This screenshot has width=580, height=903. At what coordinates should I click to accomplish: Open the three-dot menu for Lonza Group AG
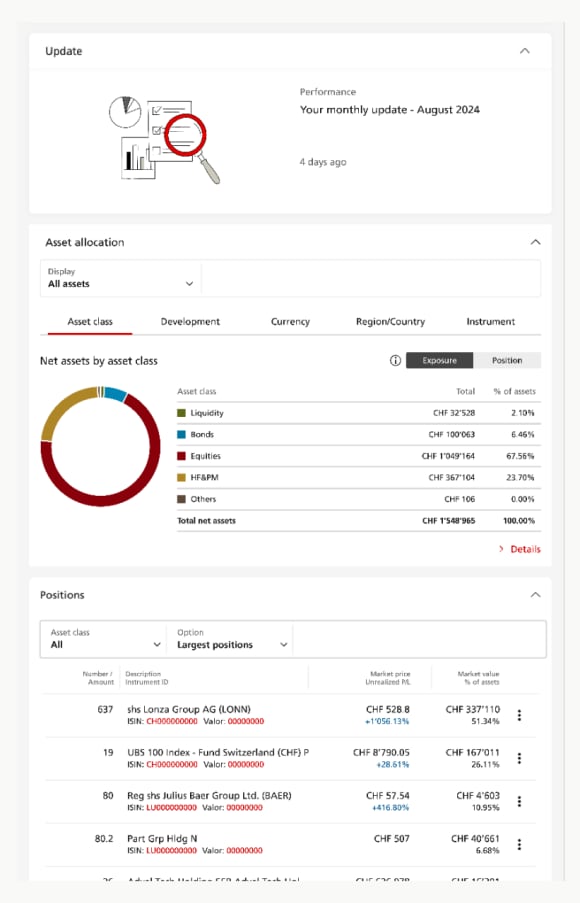pyautogui.click(x=519, y=717)
